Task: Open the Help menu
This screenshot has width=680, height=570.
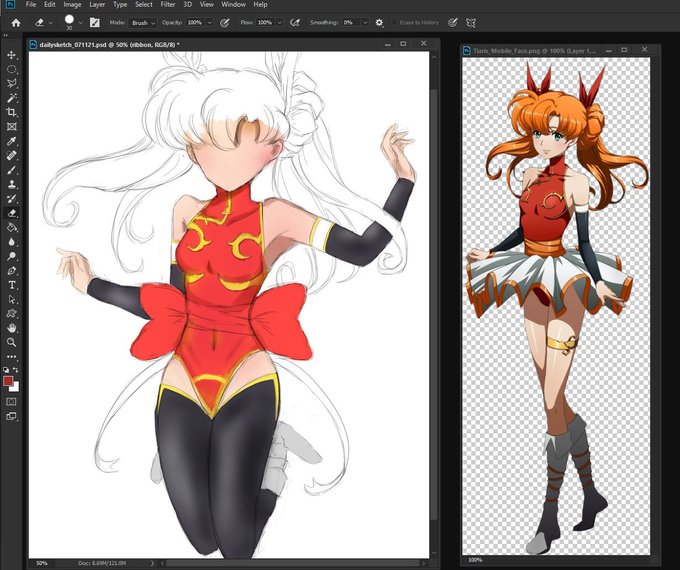Action: click(260, 5)
